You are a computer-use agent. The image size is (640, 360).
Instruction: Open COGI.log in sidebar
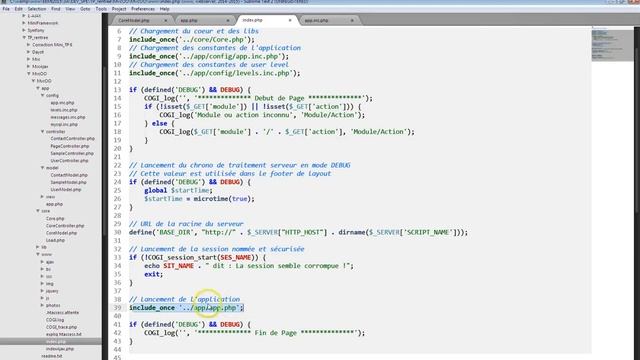(x=55, y=320)
